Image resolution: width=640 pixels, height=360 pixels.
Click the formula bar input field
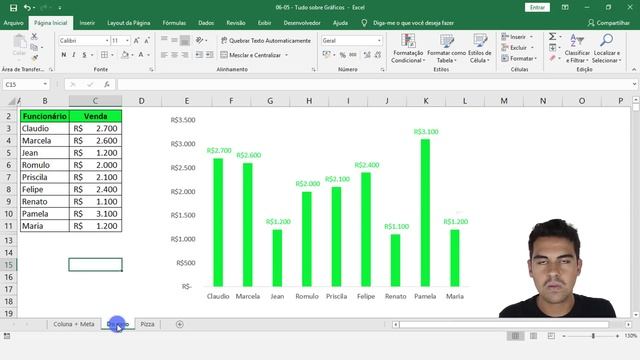click(373, 84)
